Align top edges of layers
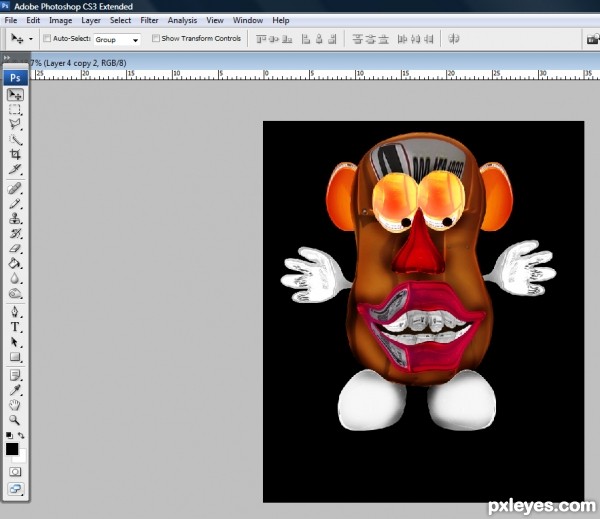 coord(261,39)
